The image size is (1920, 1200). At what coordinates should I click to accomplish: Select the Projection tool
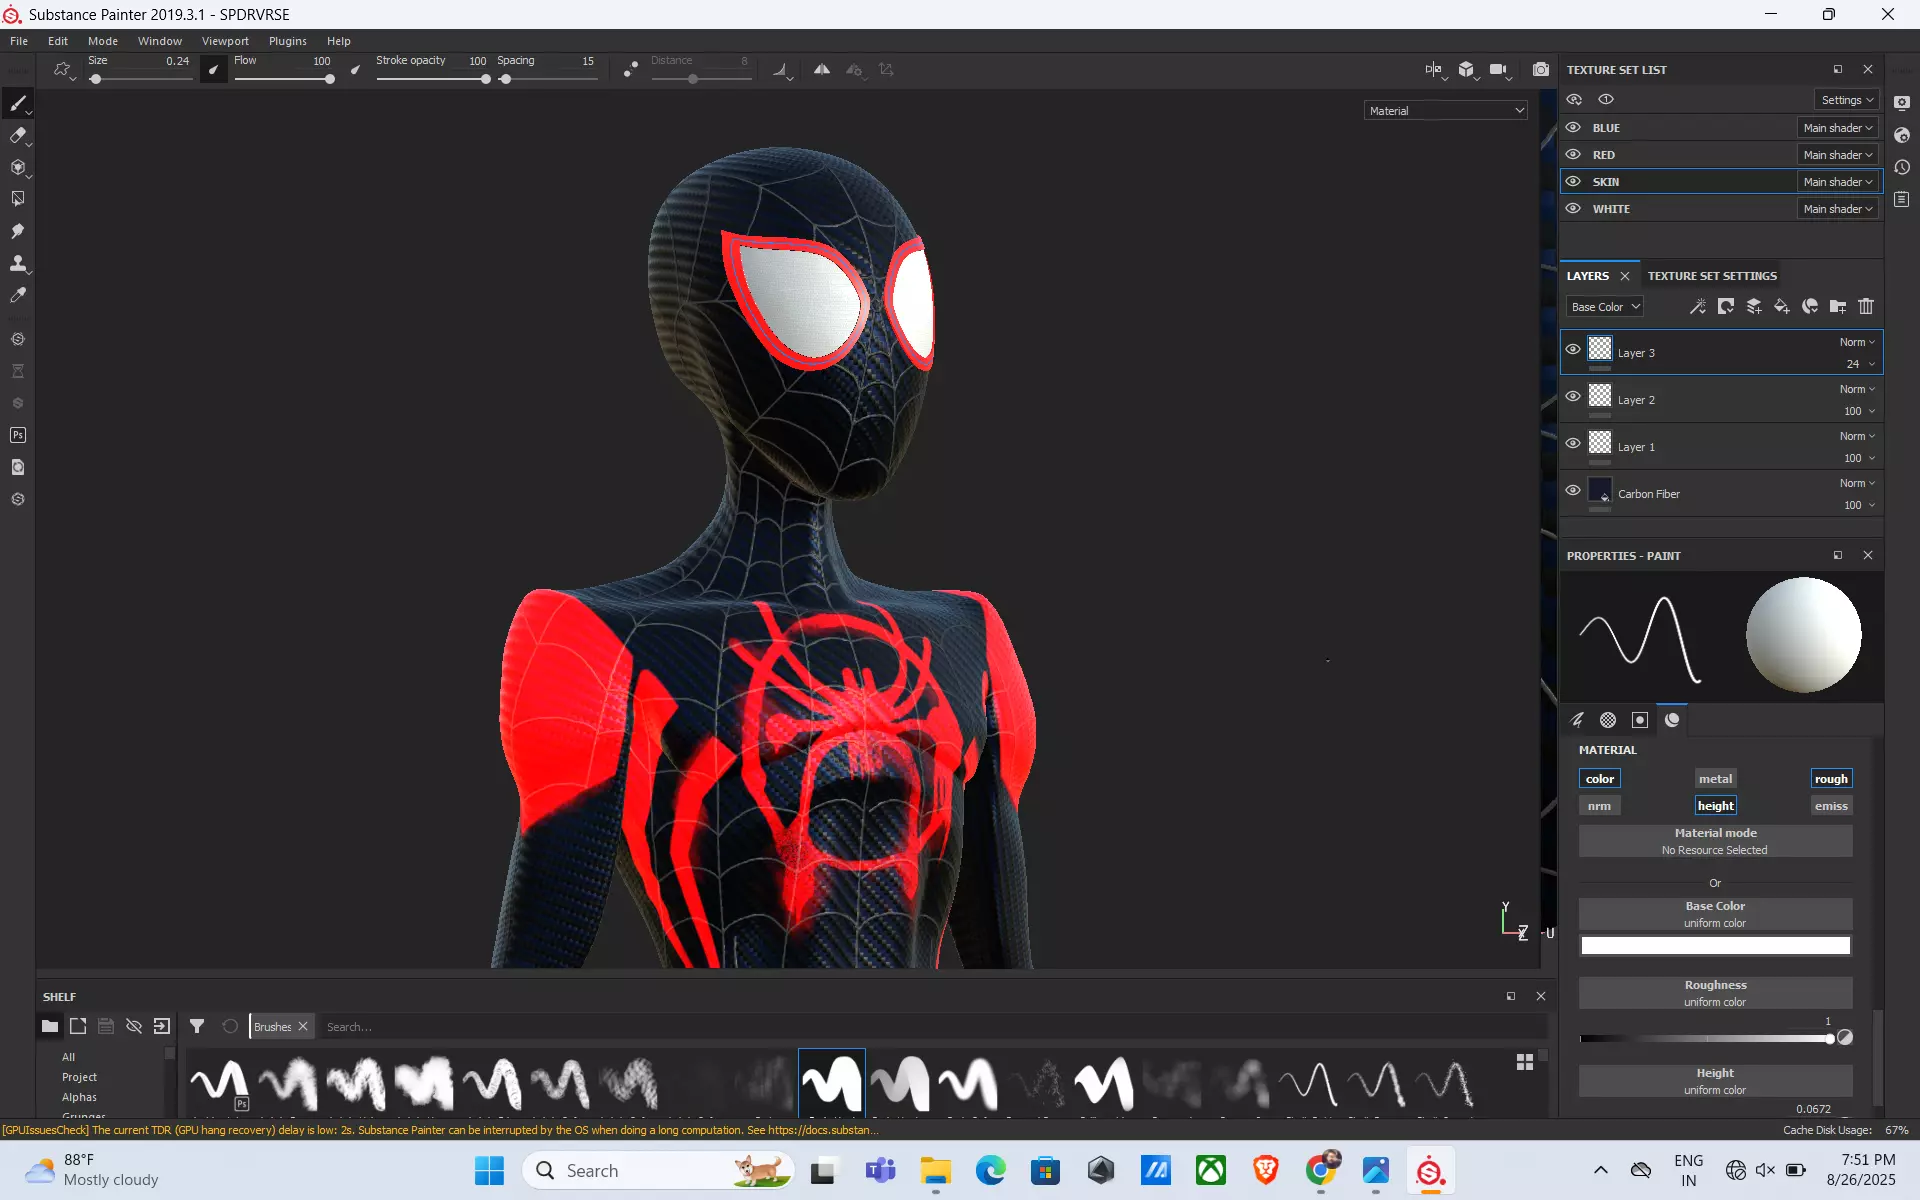coord(18,168)
